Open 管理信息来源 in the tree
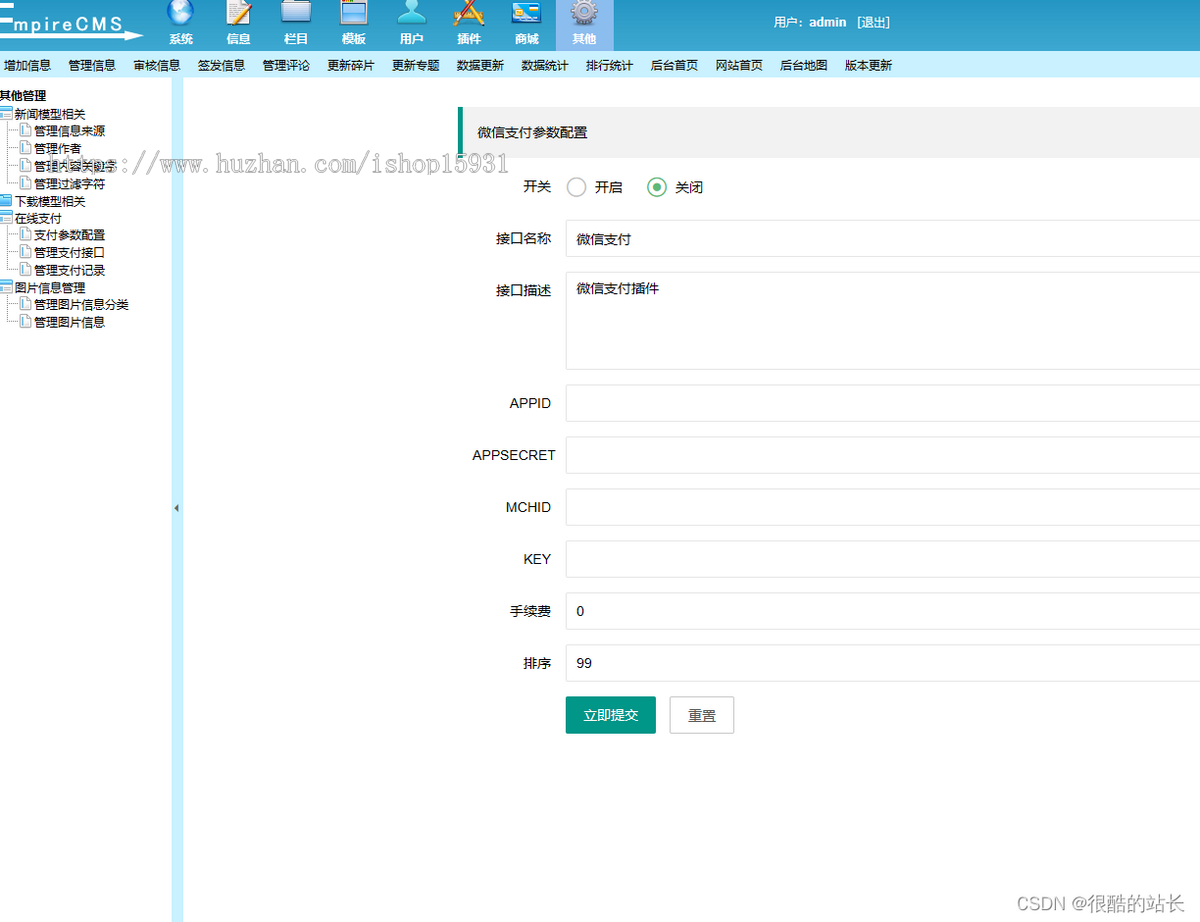Viewport: 1200px width, 922px height. tap(69, 131)
